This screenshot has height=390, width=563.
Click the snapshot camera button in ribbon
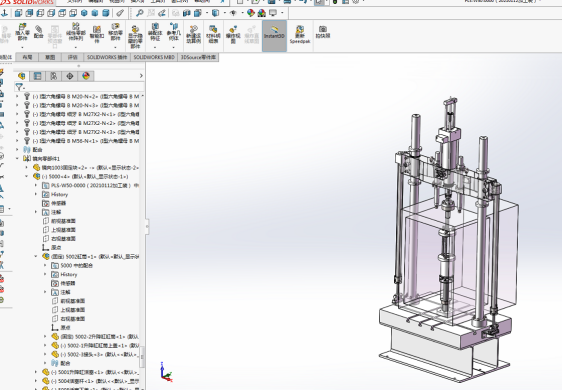point(323,31)
